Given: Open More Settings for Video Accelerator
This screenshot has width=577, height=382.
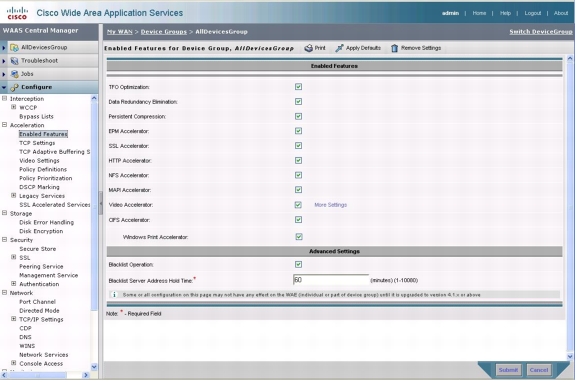Looking at the screenshot, I should [x=330, y=205].
